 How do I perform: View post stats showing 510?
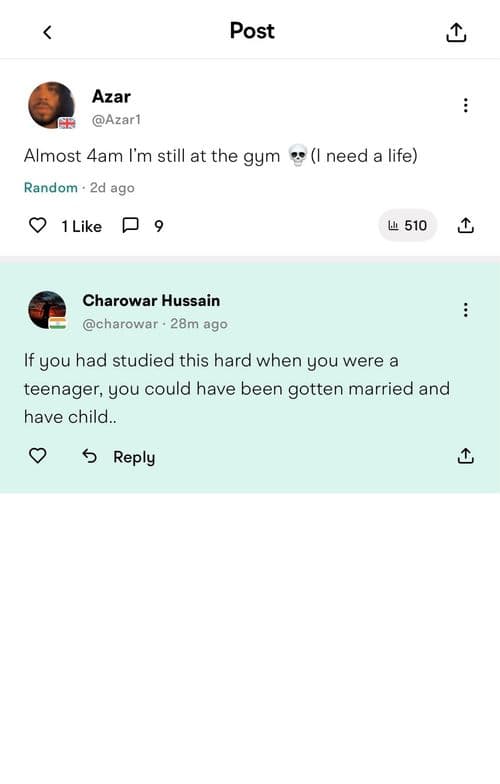pos(408,226)
